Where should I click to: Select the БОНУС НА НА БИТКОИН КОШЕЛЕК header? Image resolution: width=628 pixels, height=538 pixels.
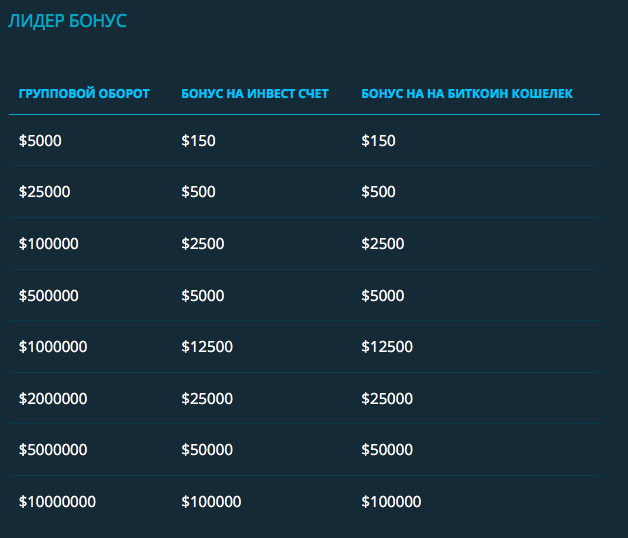pos(467,94)
